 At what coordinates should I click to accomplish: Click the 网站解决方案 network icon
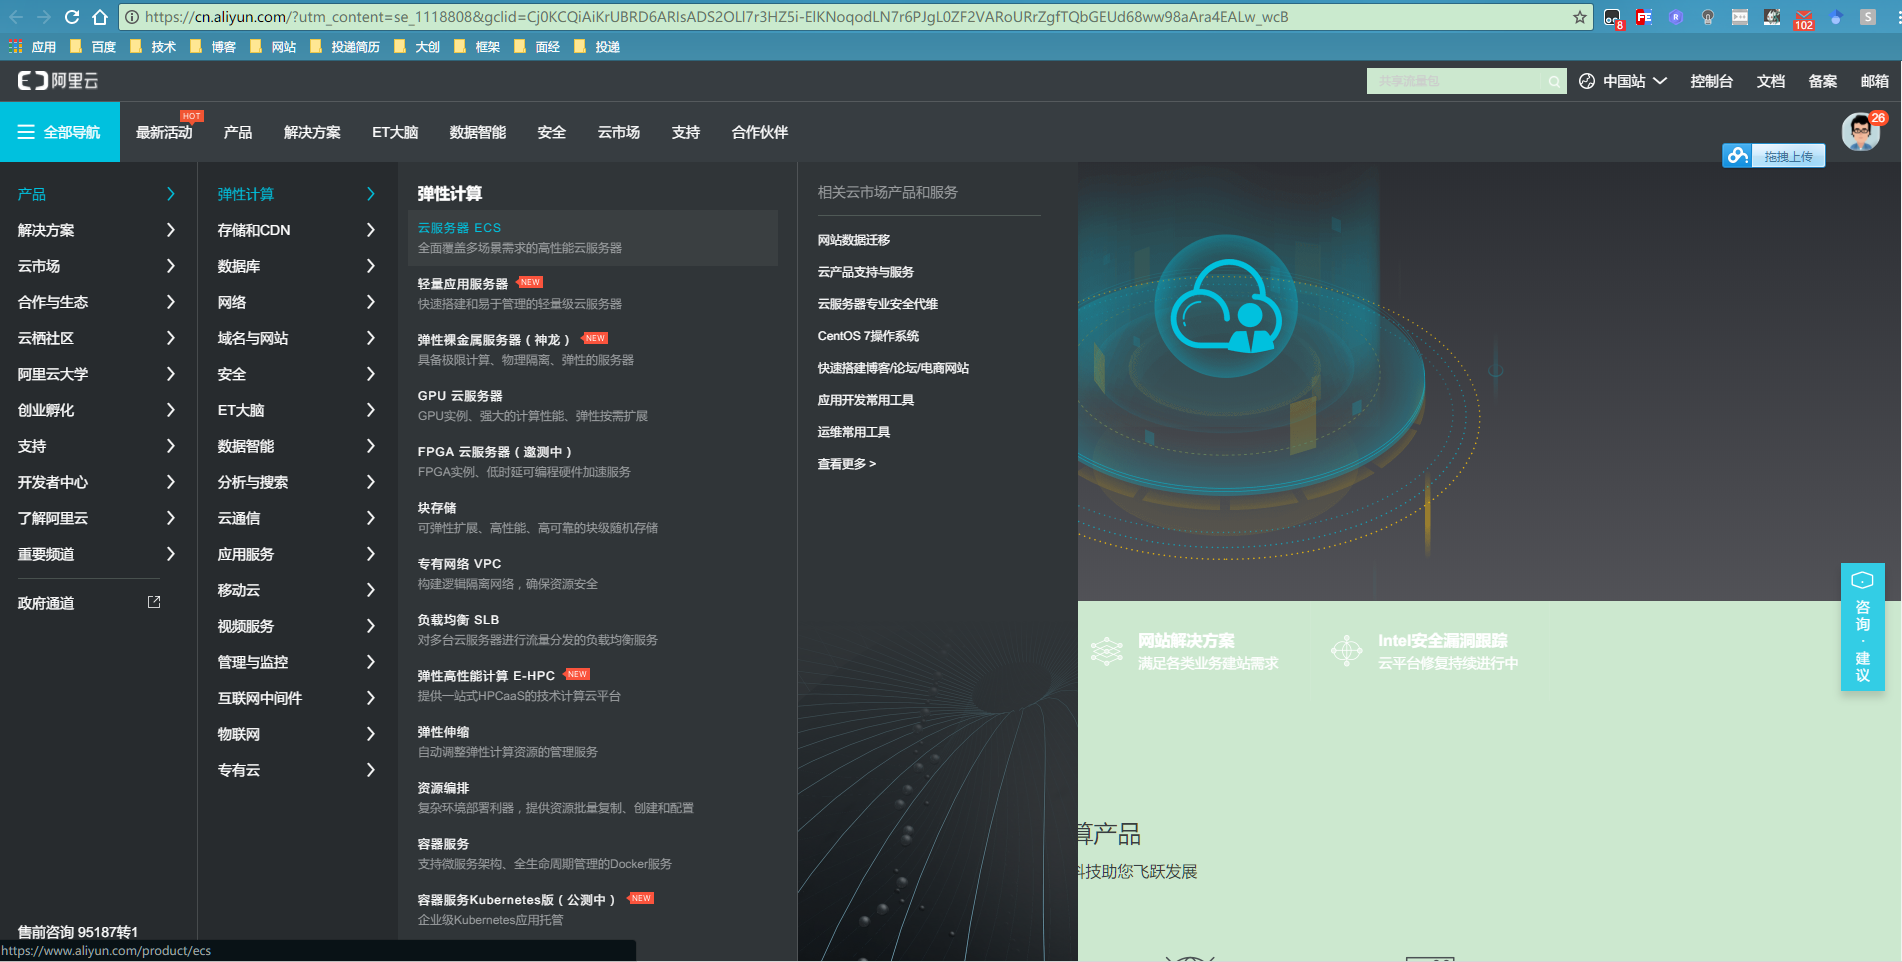[1107, 651]
